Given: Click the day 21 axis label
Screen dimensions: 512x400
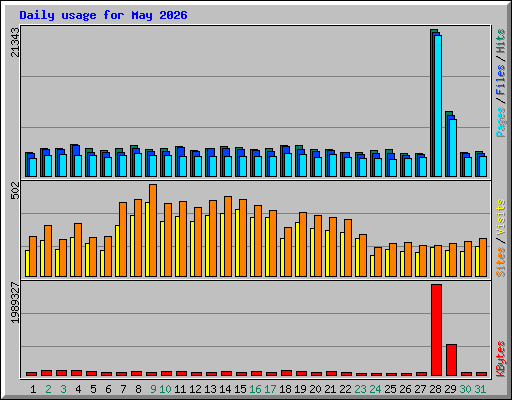Looking at the screenshot, I should tap(330, 389).
